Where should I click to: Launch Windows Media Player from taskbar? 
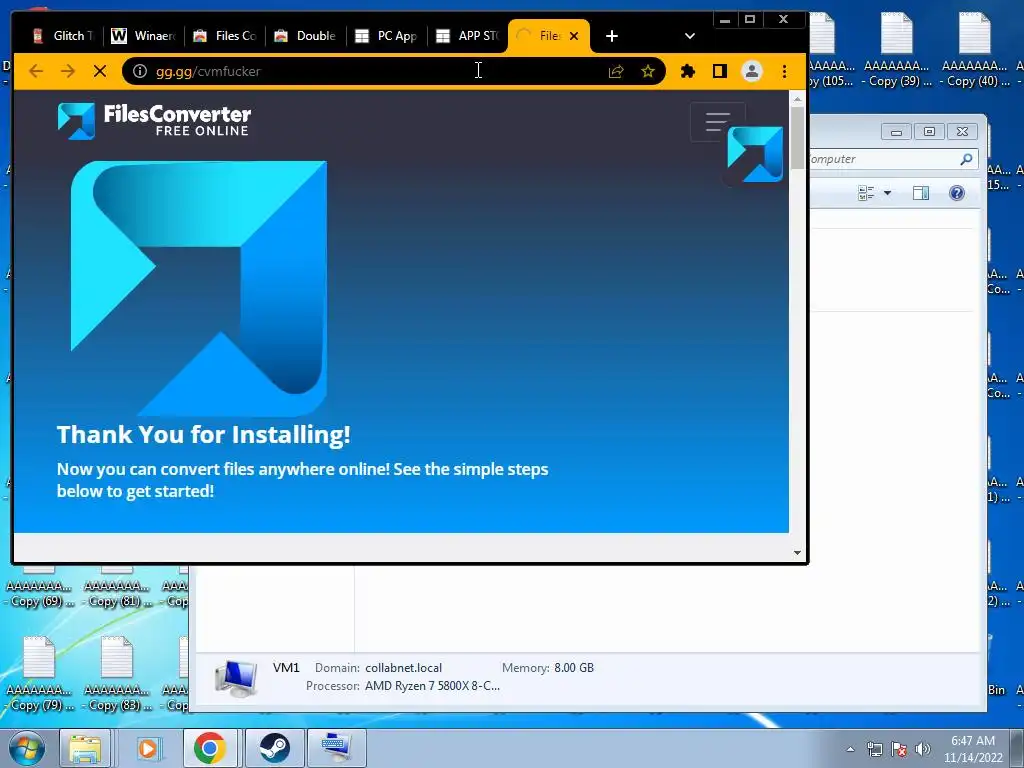pyautogui.click(x=148, y=748)
